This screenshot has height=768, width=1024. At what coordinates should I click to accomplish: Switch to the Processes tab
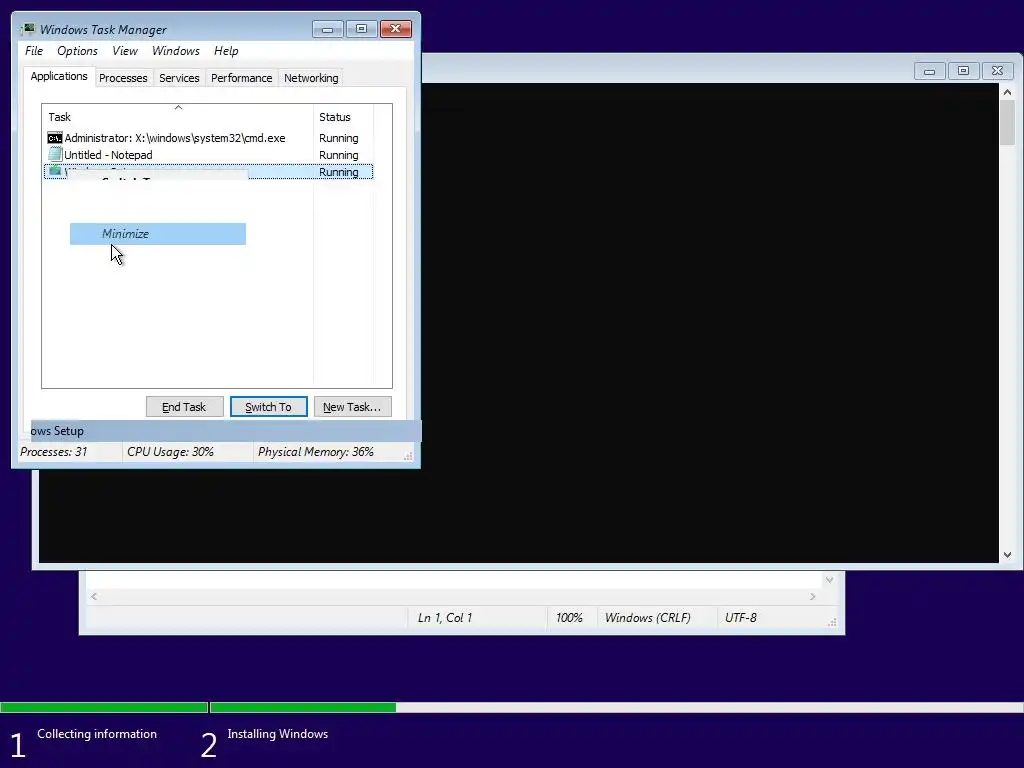click(x=123, y=78)
